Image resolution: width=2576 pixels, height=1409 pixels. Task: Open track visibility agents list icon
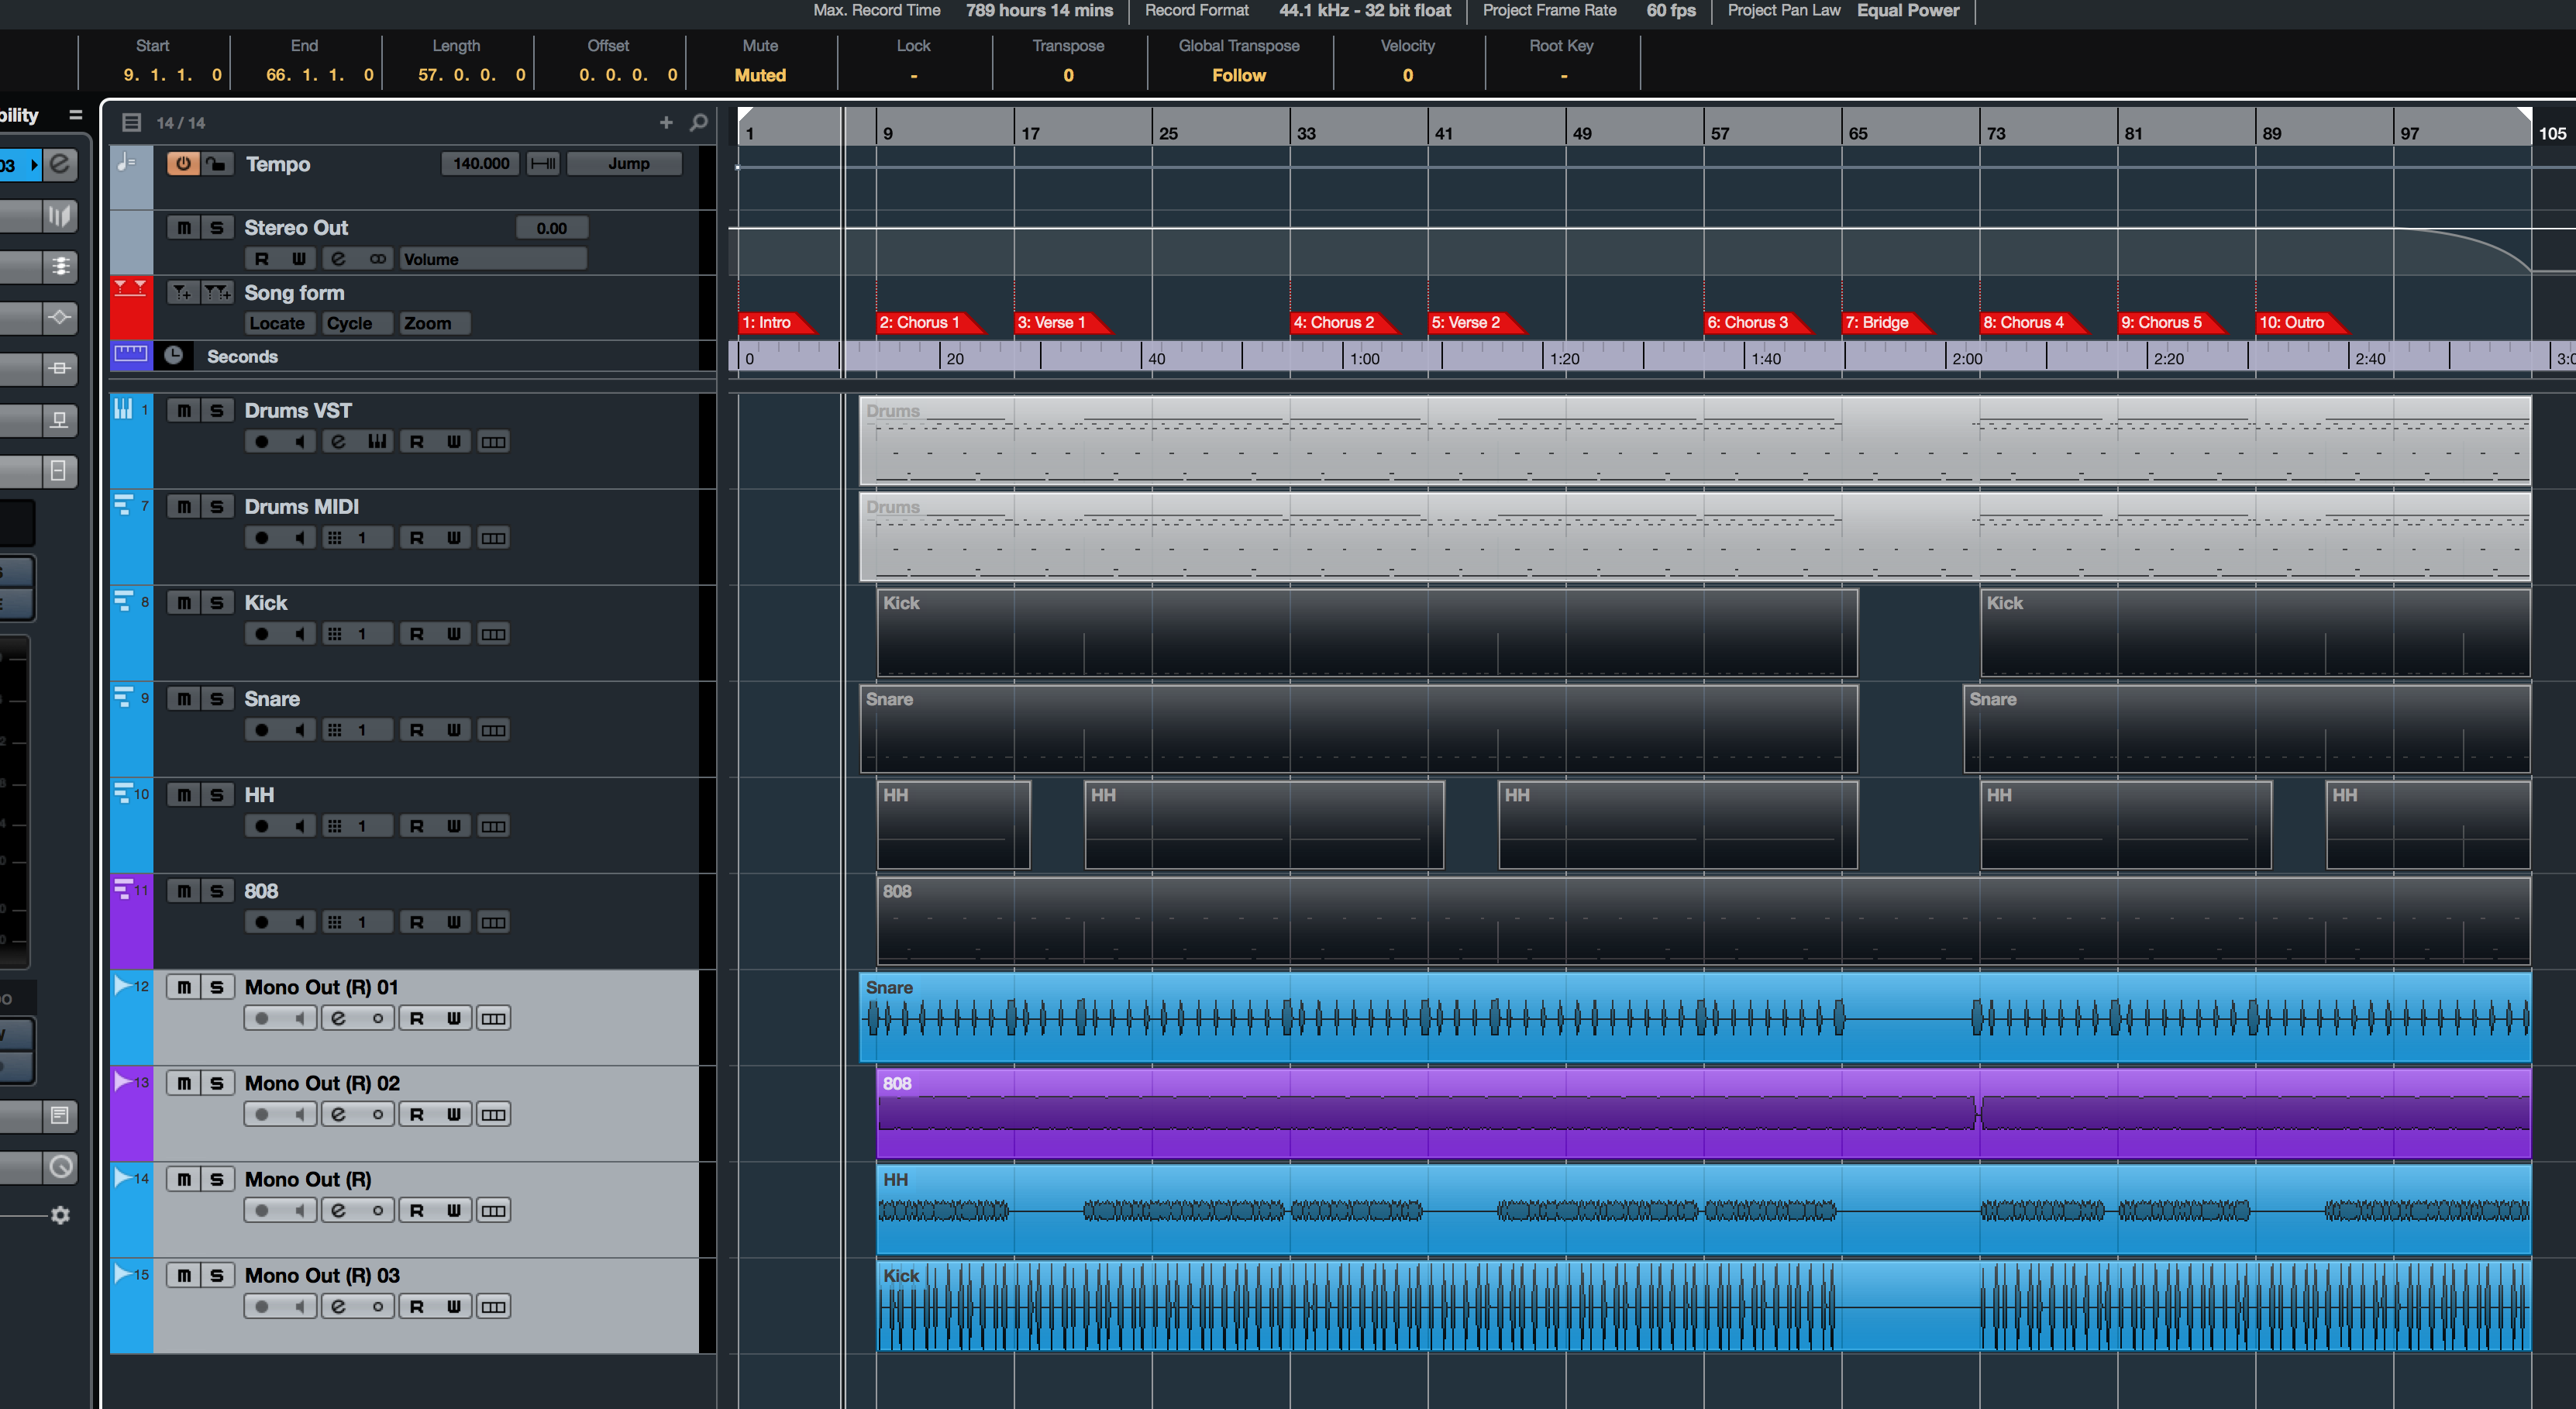[x=131, y=122]
